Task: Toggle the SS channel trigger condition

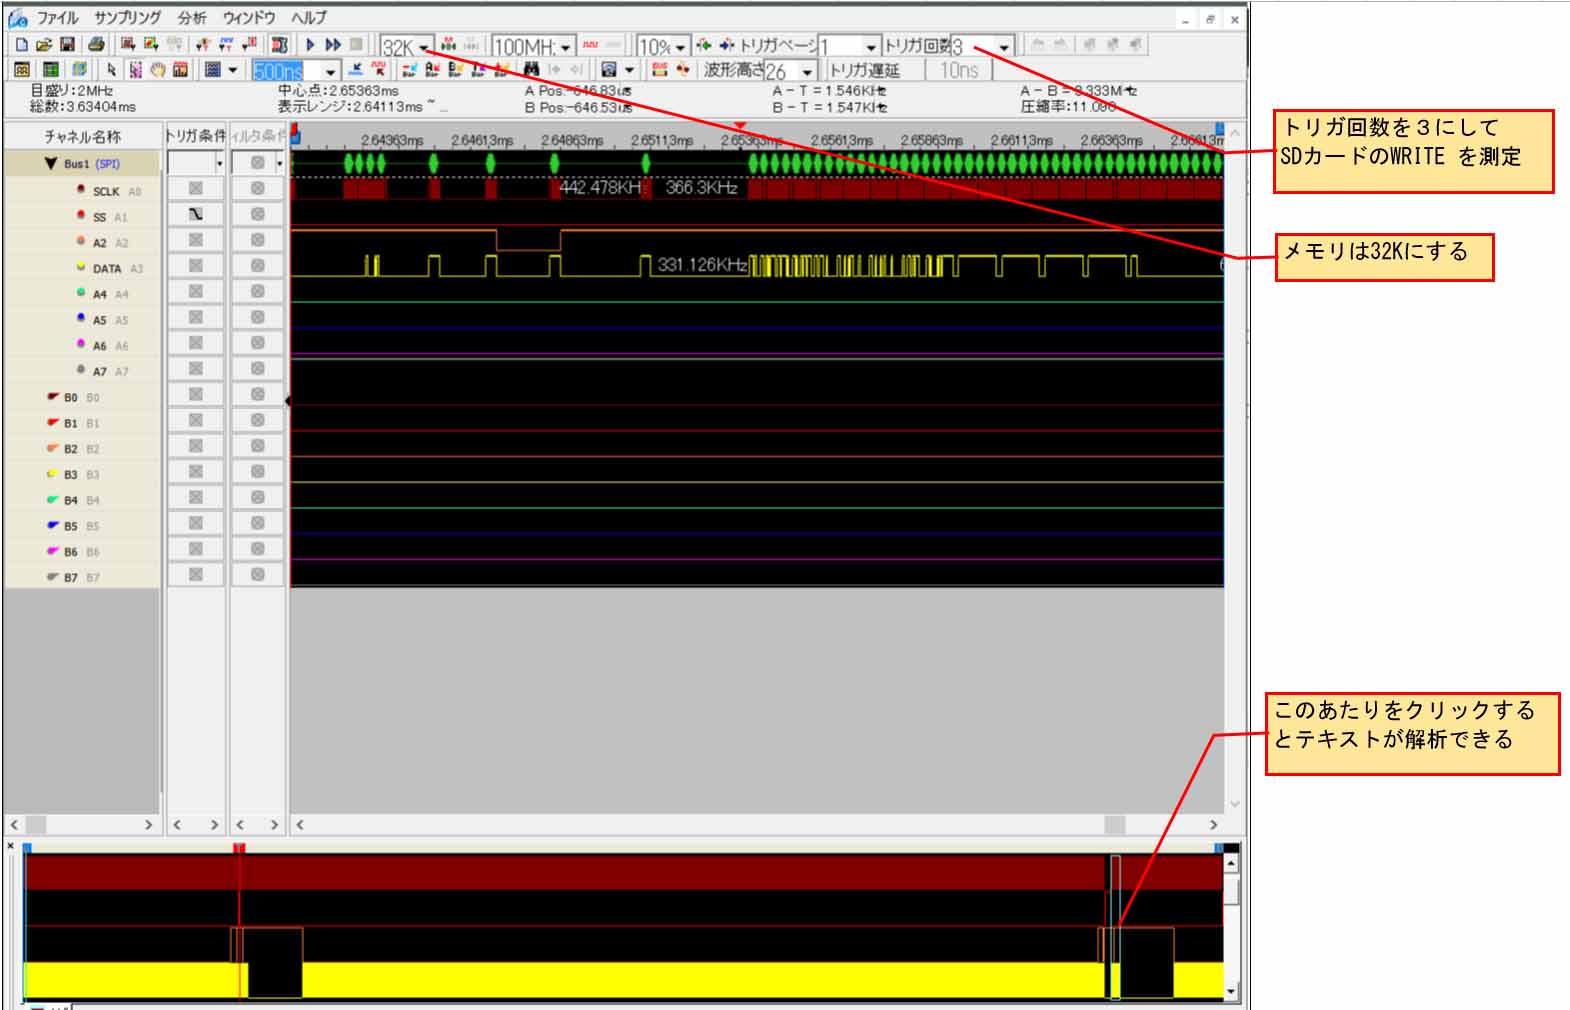Action: [x=196, y=215]
